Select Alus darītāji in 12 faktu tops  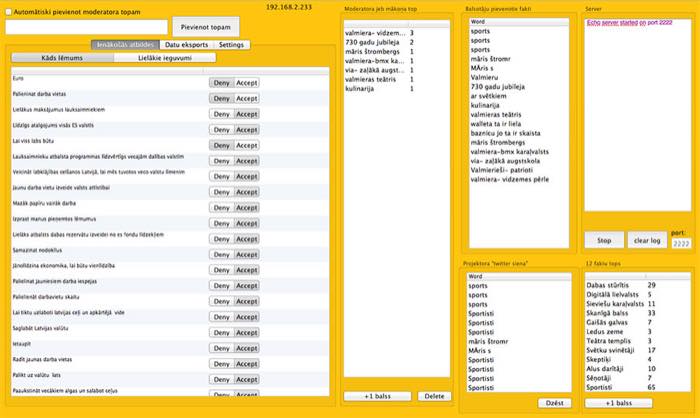(x=638, y=369)
